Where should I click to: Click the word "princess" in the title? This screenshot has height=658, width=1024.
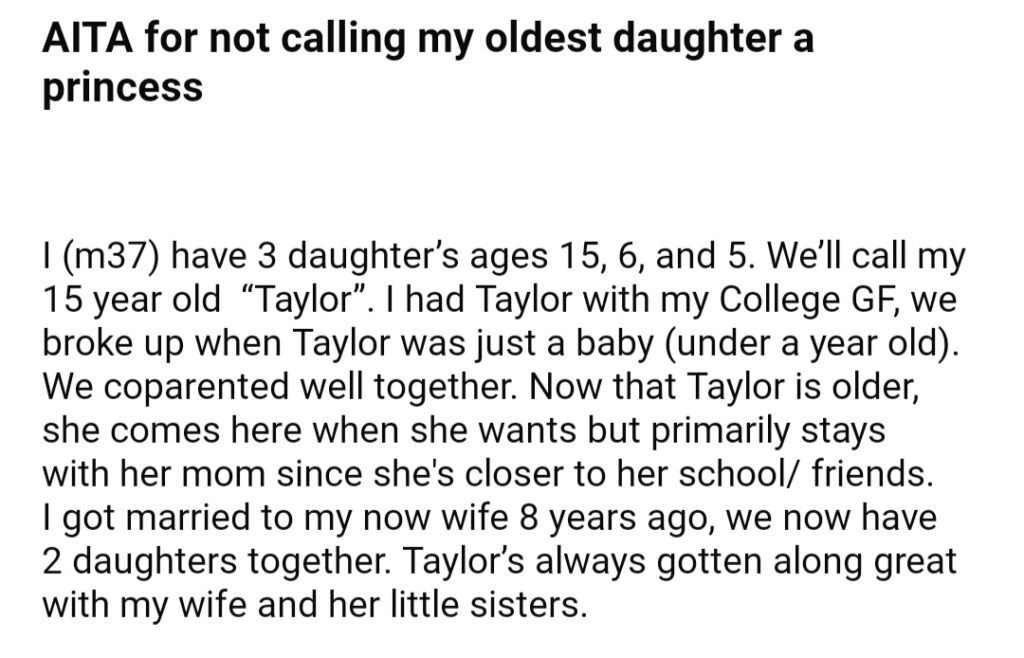122,87
